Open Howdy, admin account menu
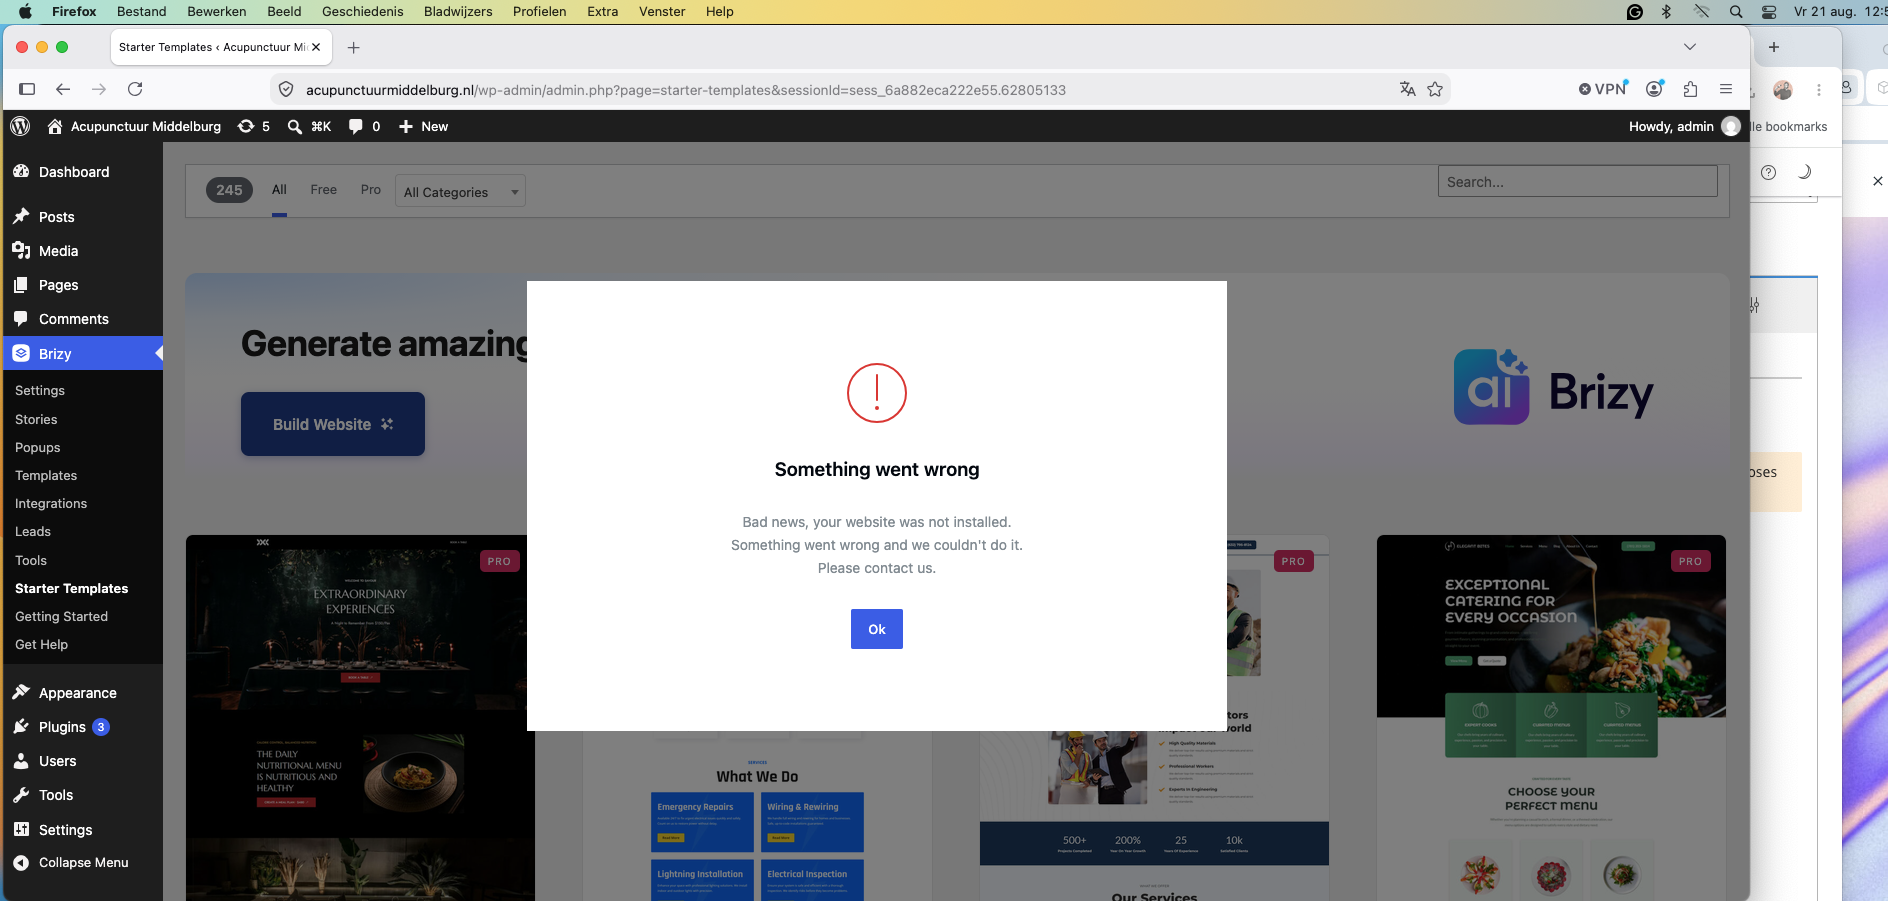This screenshot has width=1888, height=901. tap(1685, 126)
